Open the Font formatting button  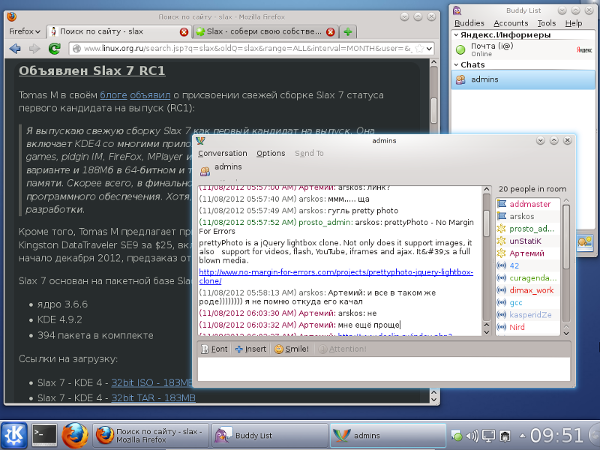pos(215,349)
